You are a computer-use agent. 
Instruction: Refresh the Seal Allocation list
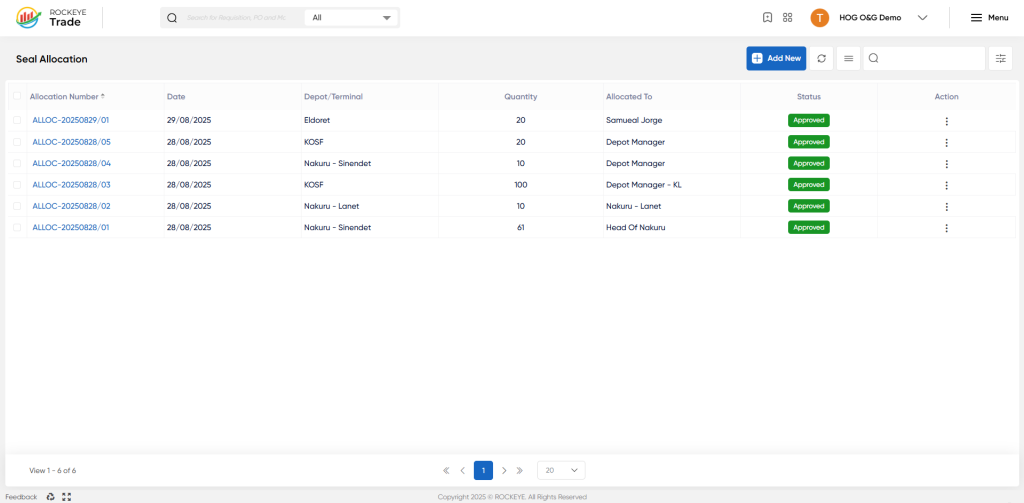coord(822,58)
